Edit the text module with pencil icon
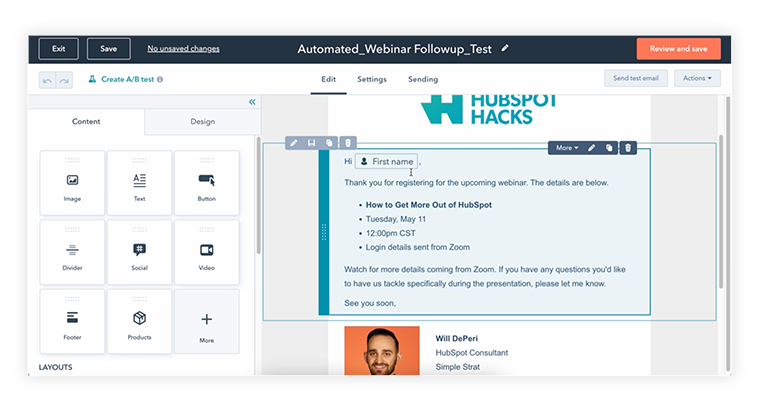Image resolution: width=760 pixels, height=411 pixels. pos(591,148)
